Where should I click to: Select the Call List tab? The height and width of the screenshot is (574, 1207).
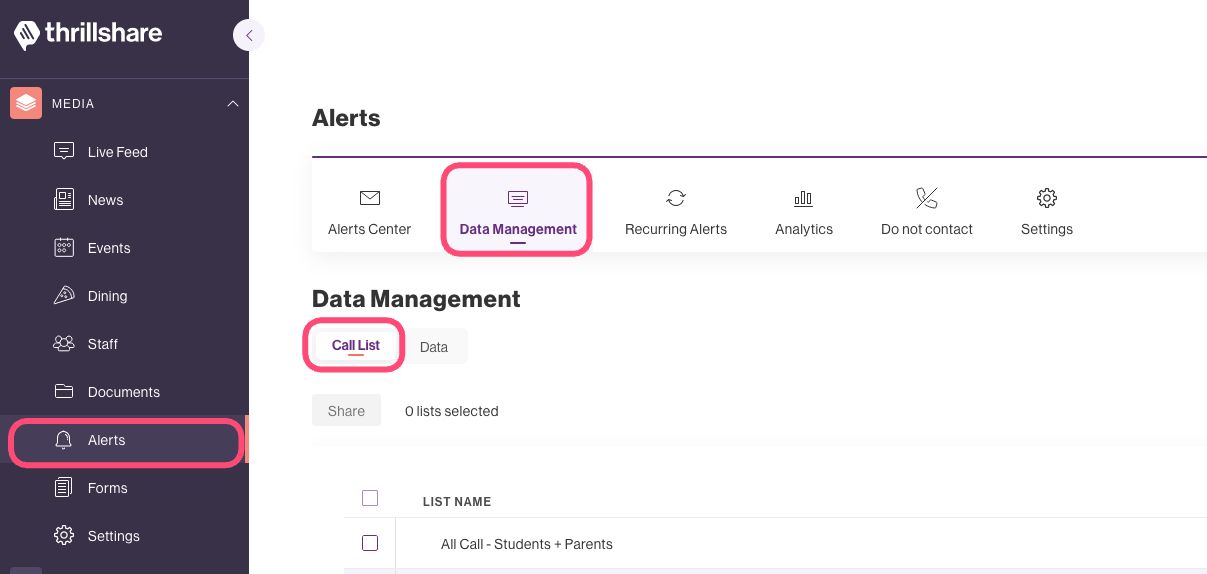coord(356,346)
